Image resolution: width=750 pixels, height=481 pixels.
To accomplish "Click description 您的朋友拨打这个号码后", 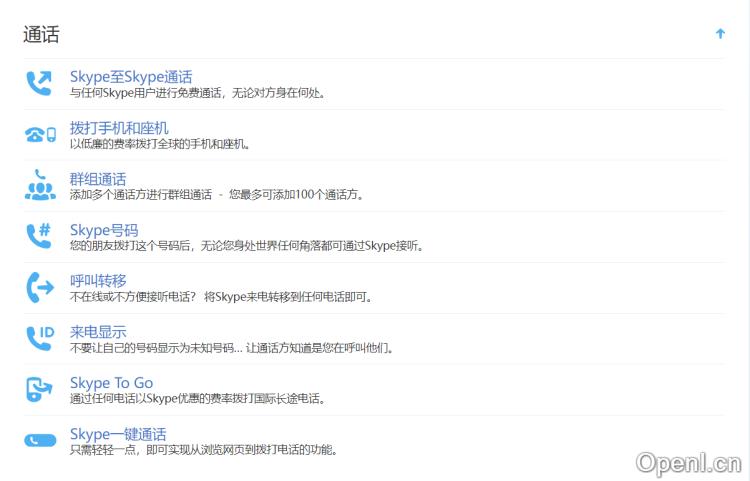I will (x=246, y=246).
